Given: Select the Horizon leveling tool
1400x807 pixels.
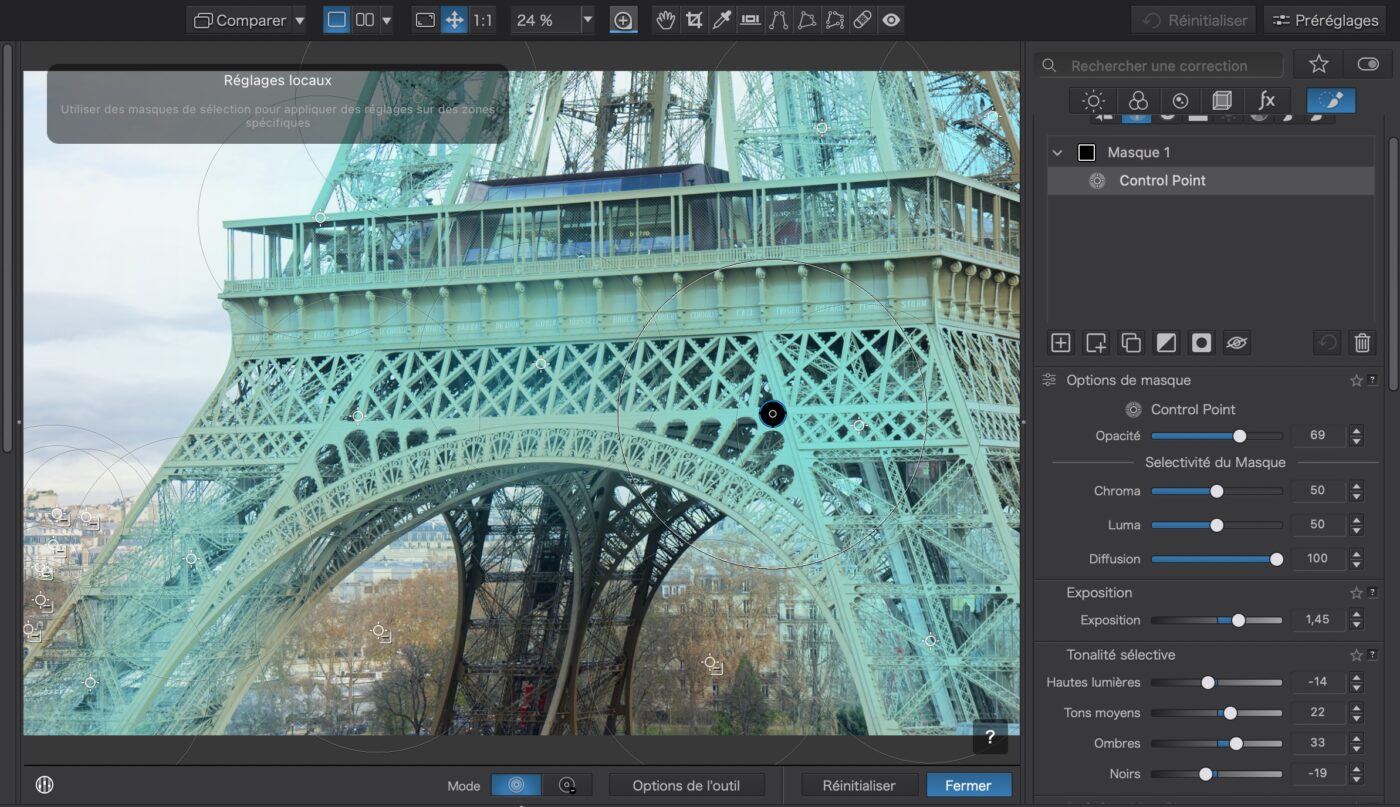Looking at the screenshot, I should [x=750, y=20].
